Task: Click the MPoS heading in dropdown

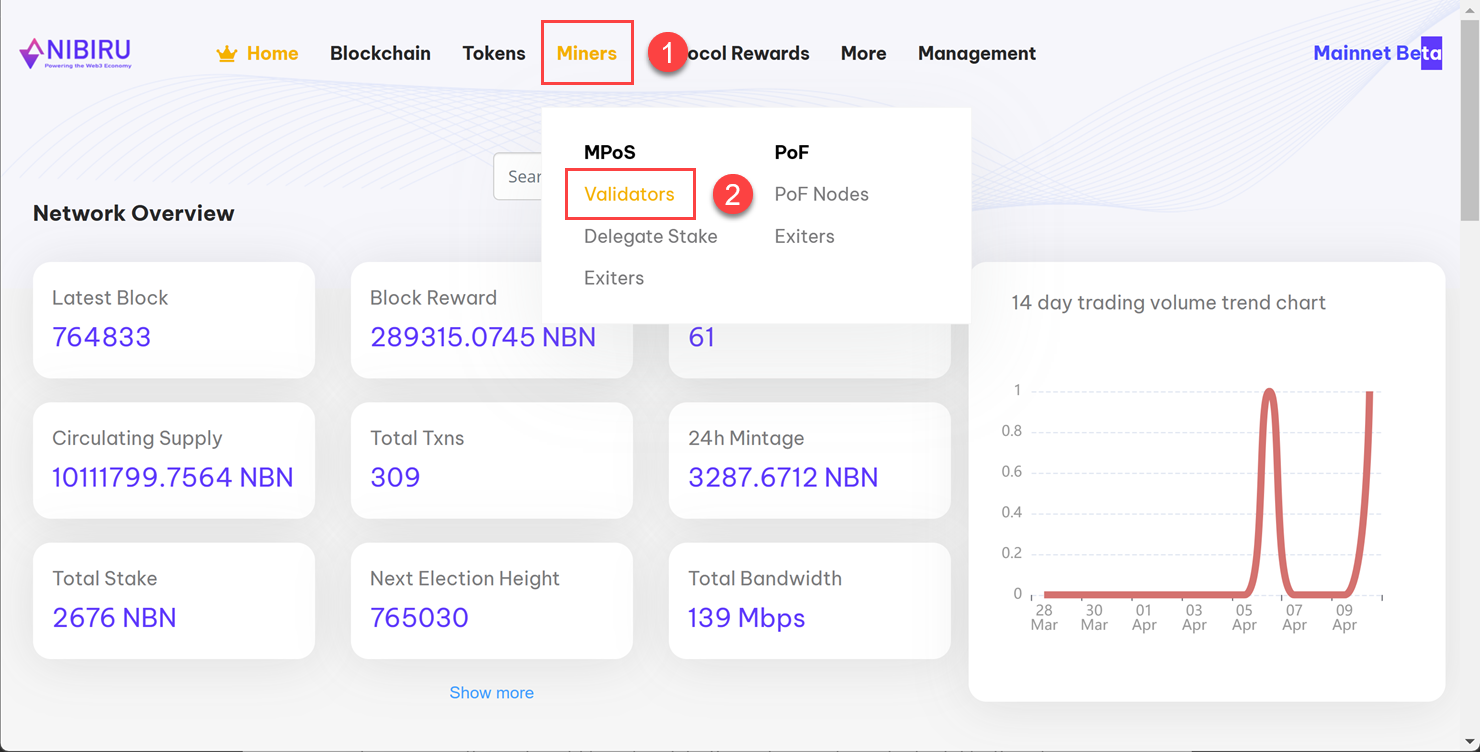Action: (x=610, y=152)
